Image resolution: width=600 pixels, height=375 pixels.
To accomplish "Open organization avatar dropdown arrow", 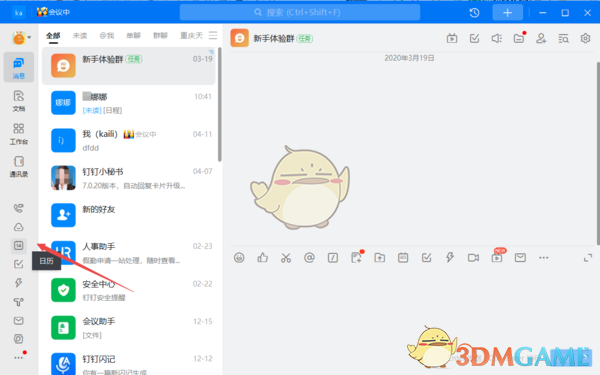I will [x=29, y=38].
